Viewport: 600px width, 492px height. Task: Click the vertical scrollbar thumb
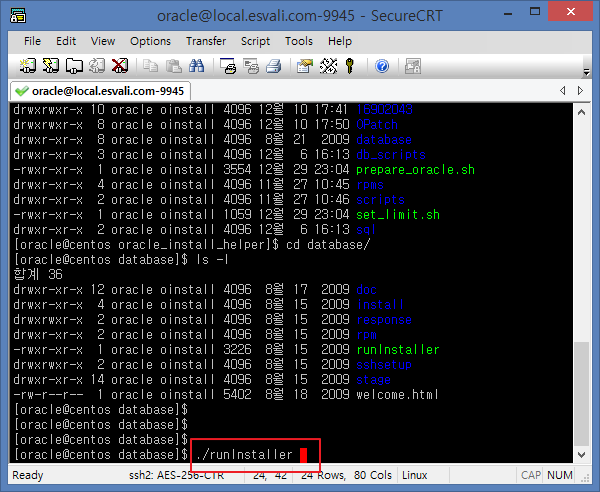(581, 394)
